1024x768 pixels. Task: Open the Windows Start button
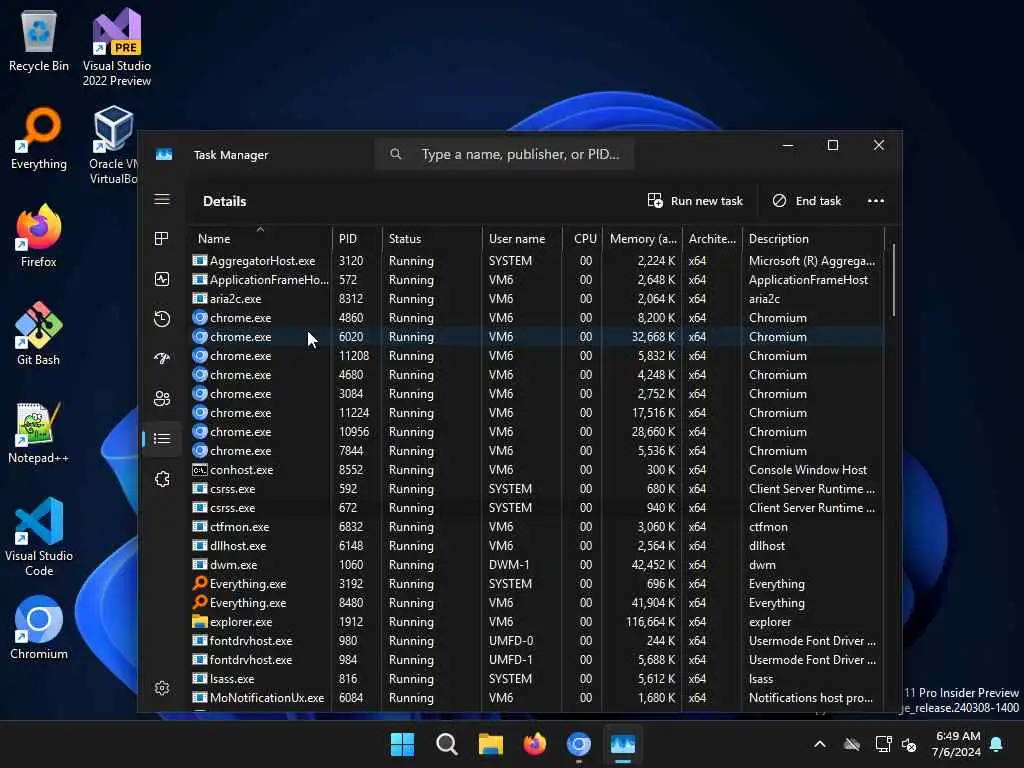point(402,744)
